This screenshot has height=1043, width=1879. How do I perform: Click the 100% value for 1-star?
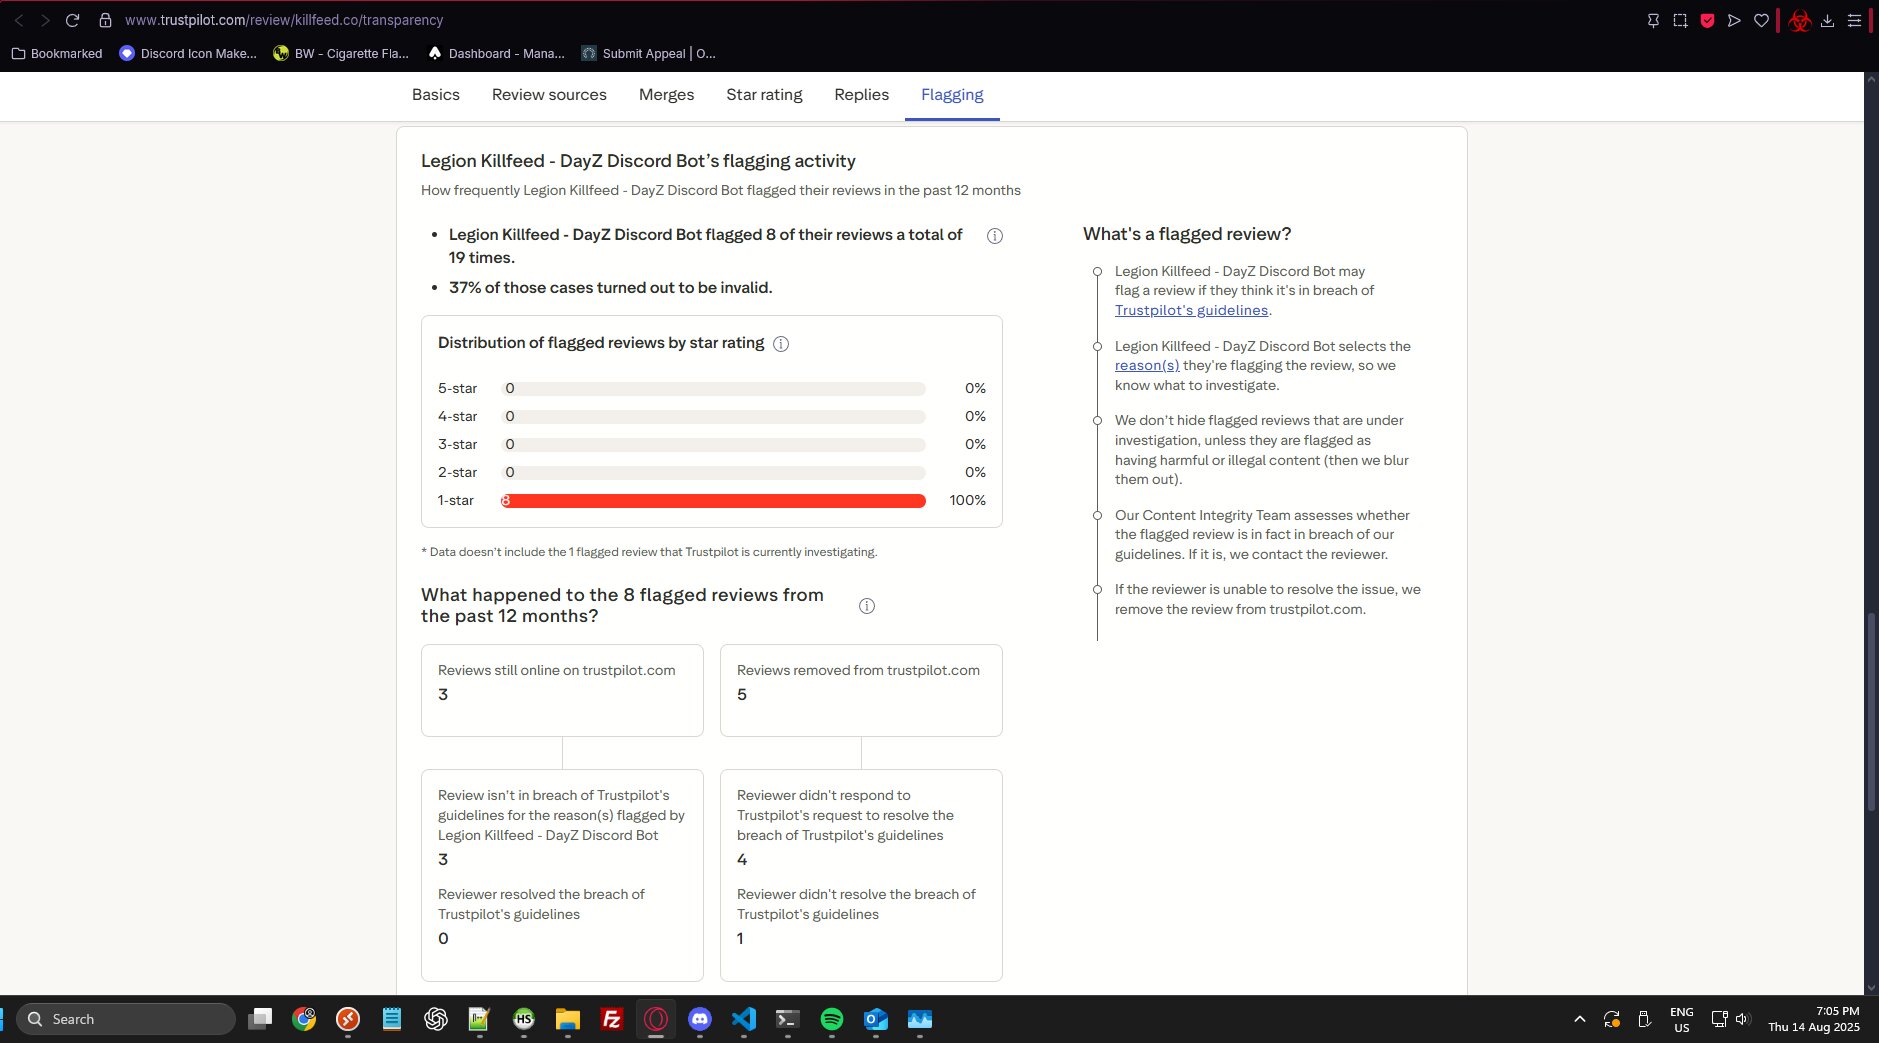(967, 500)
